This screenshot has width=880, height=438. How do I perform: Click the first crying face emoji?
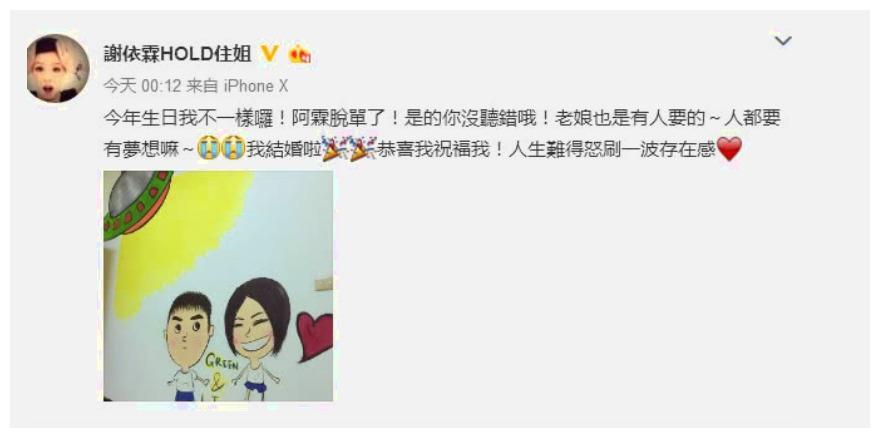pos(208,149)
